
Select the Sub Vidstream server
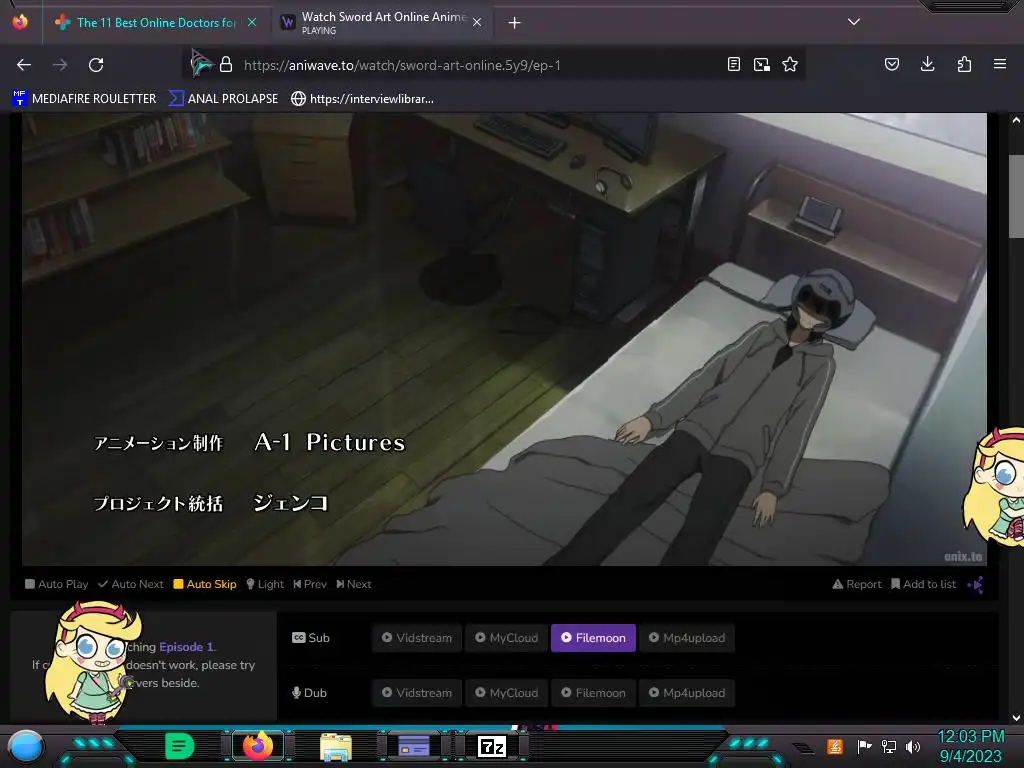417,638
